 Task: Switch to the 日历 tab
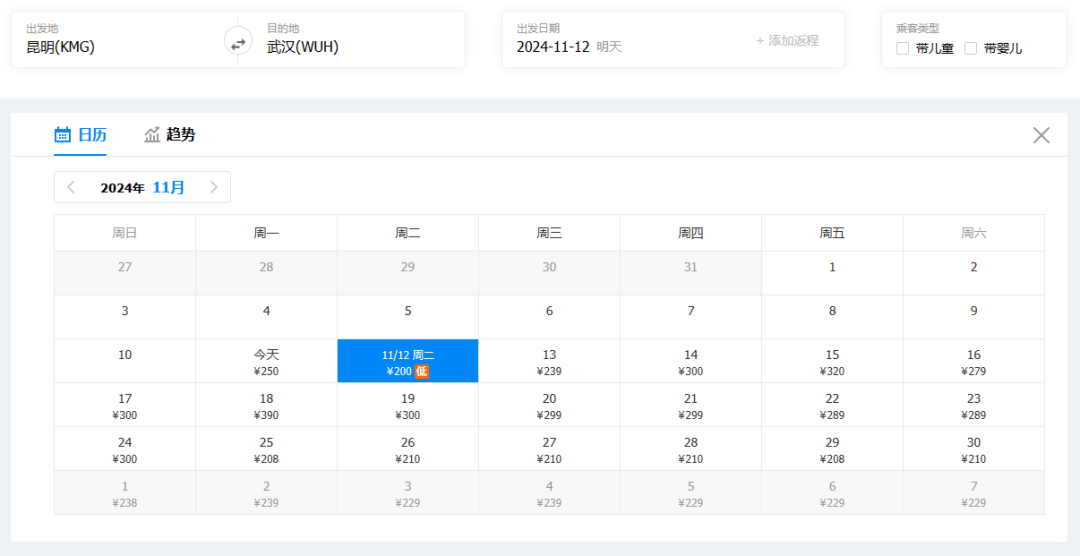(x=81, y=135)
